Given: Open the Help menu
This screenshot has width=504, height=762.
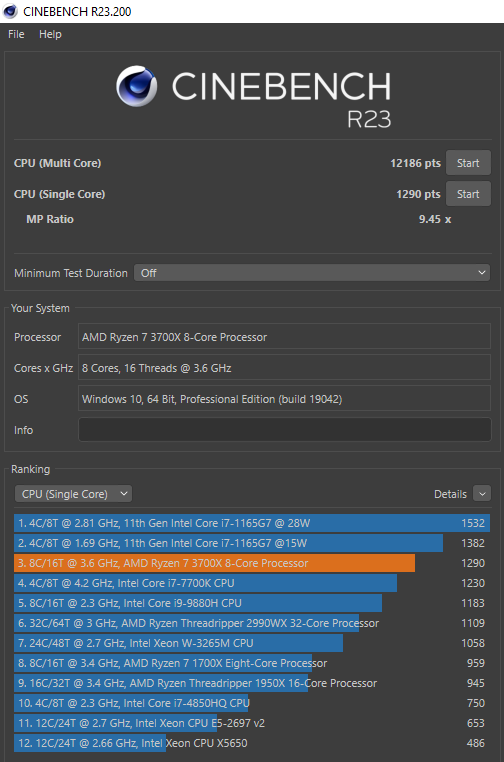Looking at the screenshot, I should (x=50, y=34).
